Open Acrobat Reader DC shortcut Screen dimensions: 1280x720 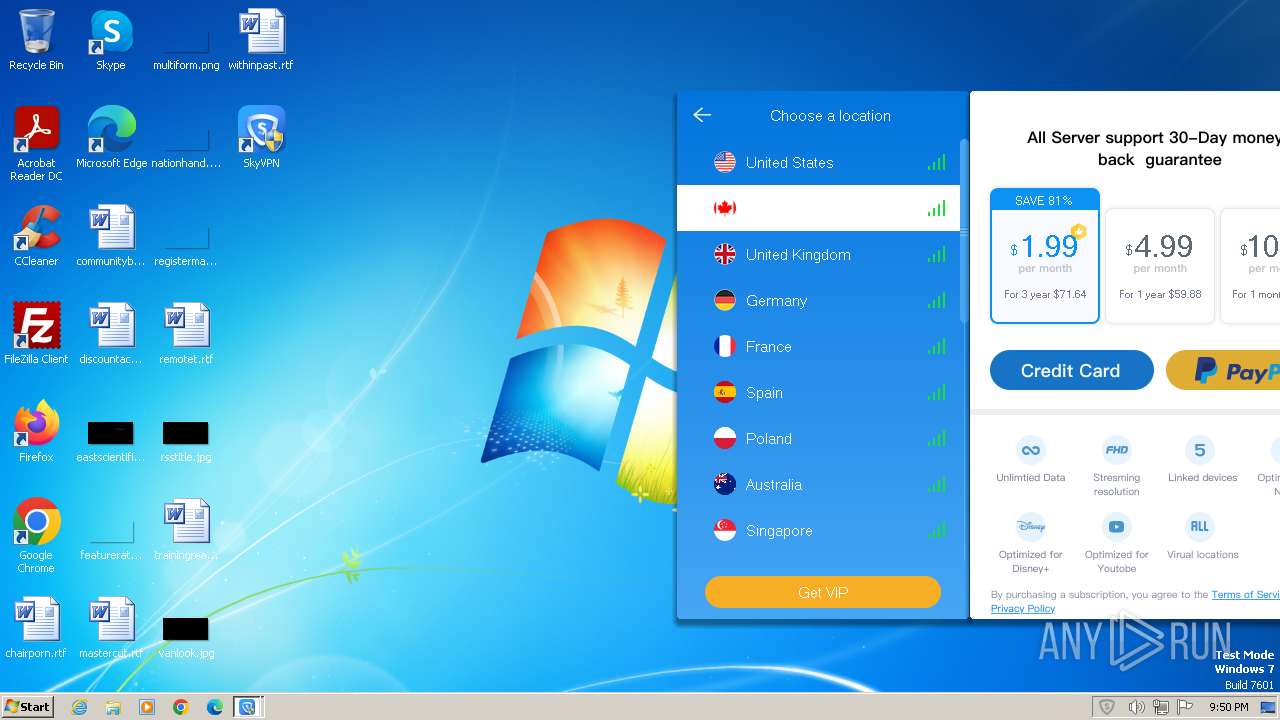pos(36,144)
